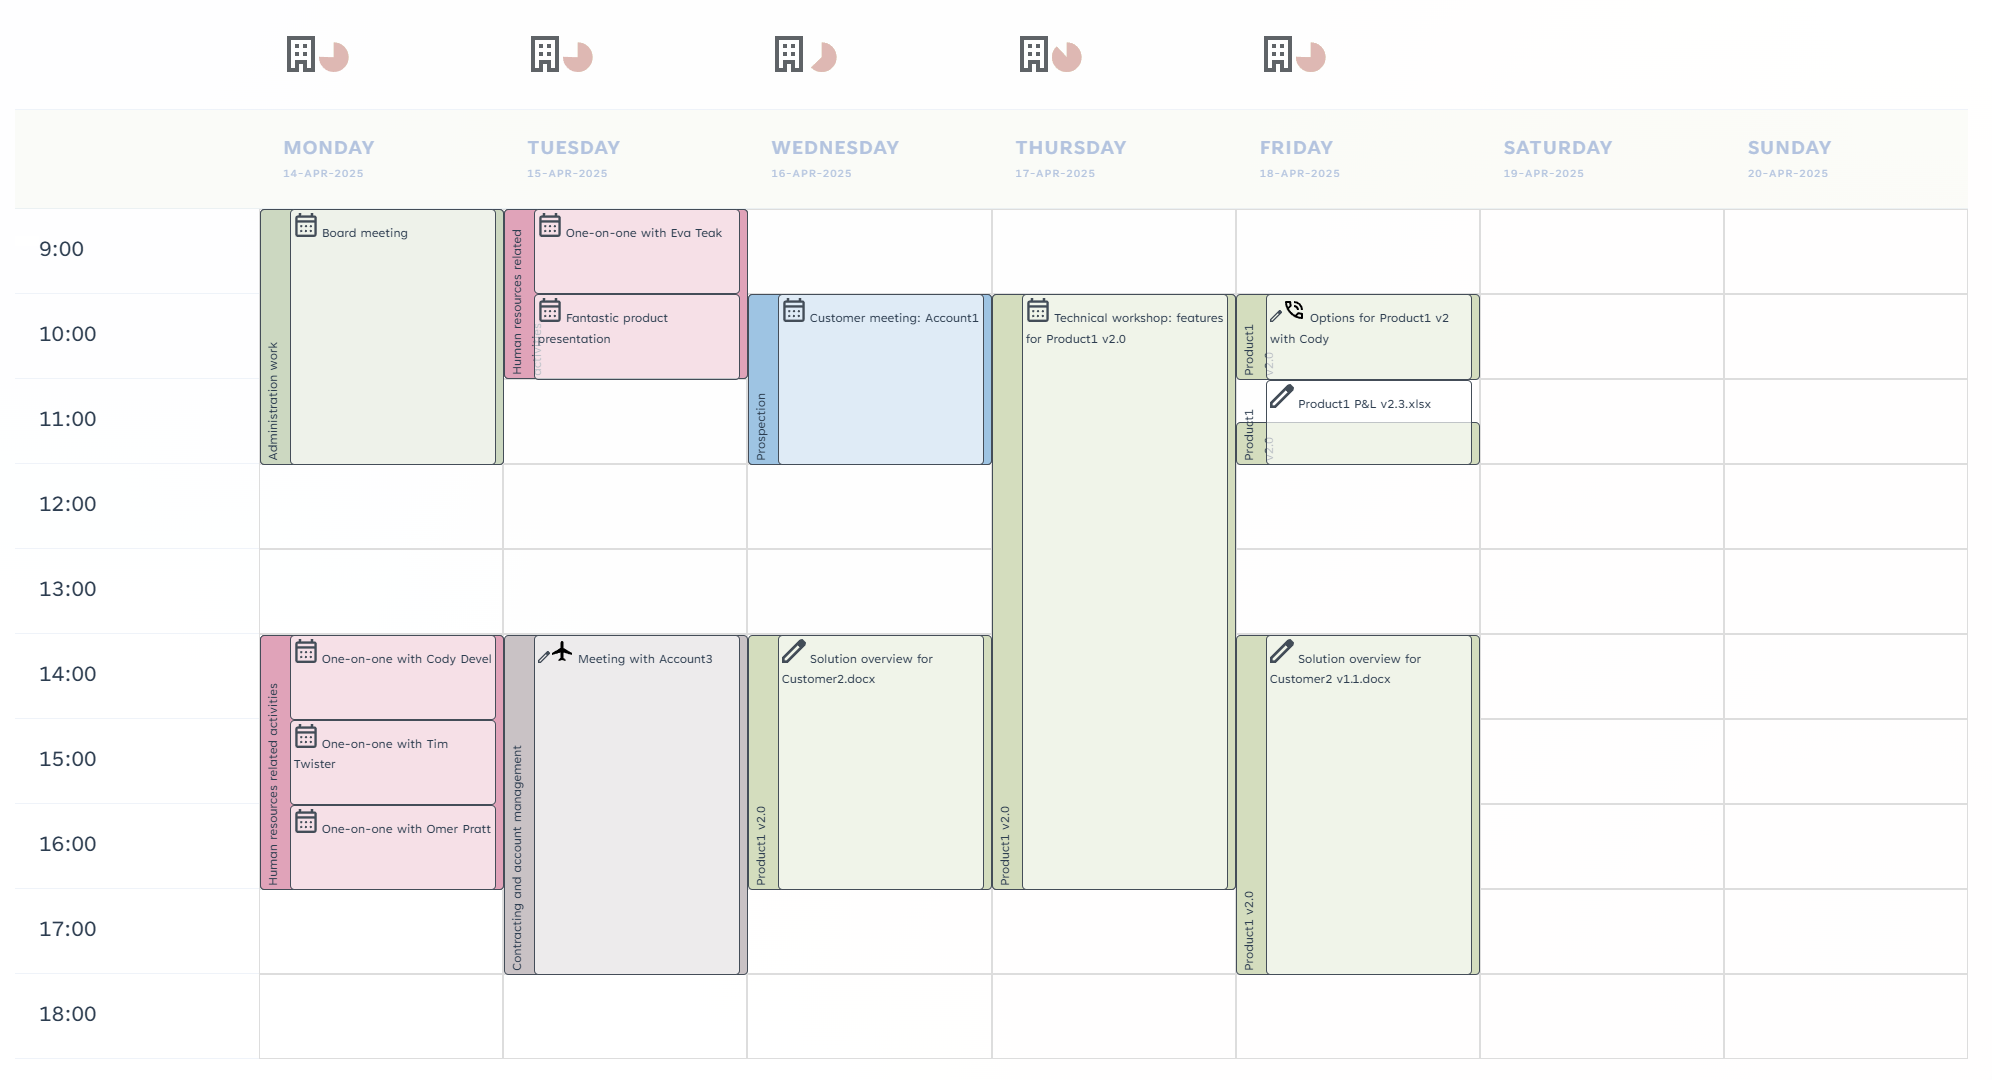Click the office building icon above Tuesday
This screenshot has width=1992, height=1080.
coord(545,54)
